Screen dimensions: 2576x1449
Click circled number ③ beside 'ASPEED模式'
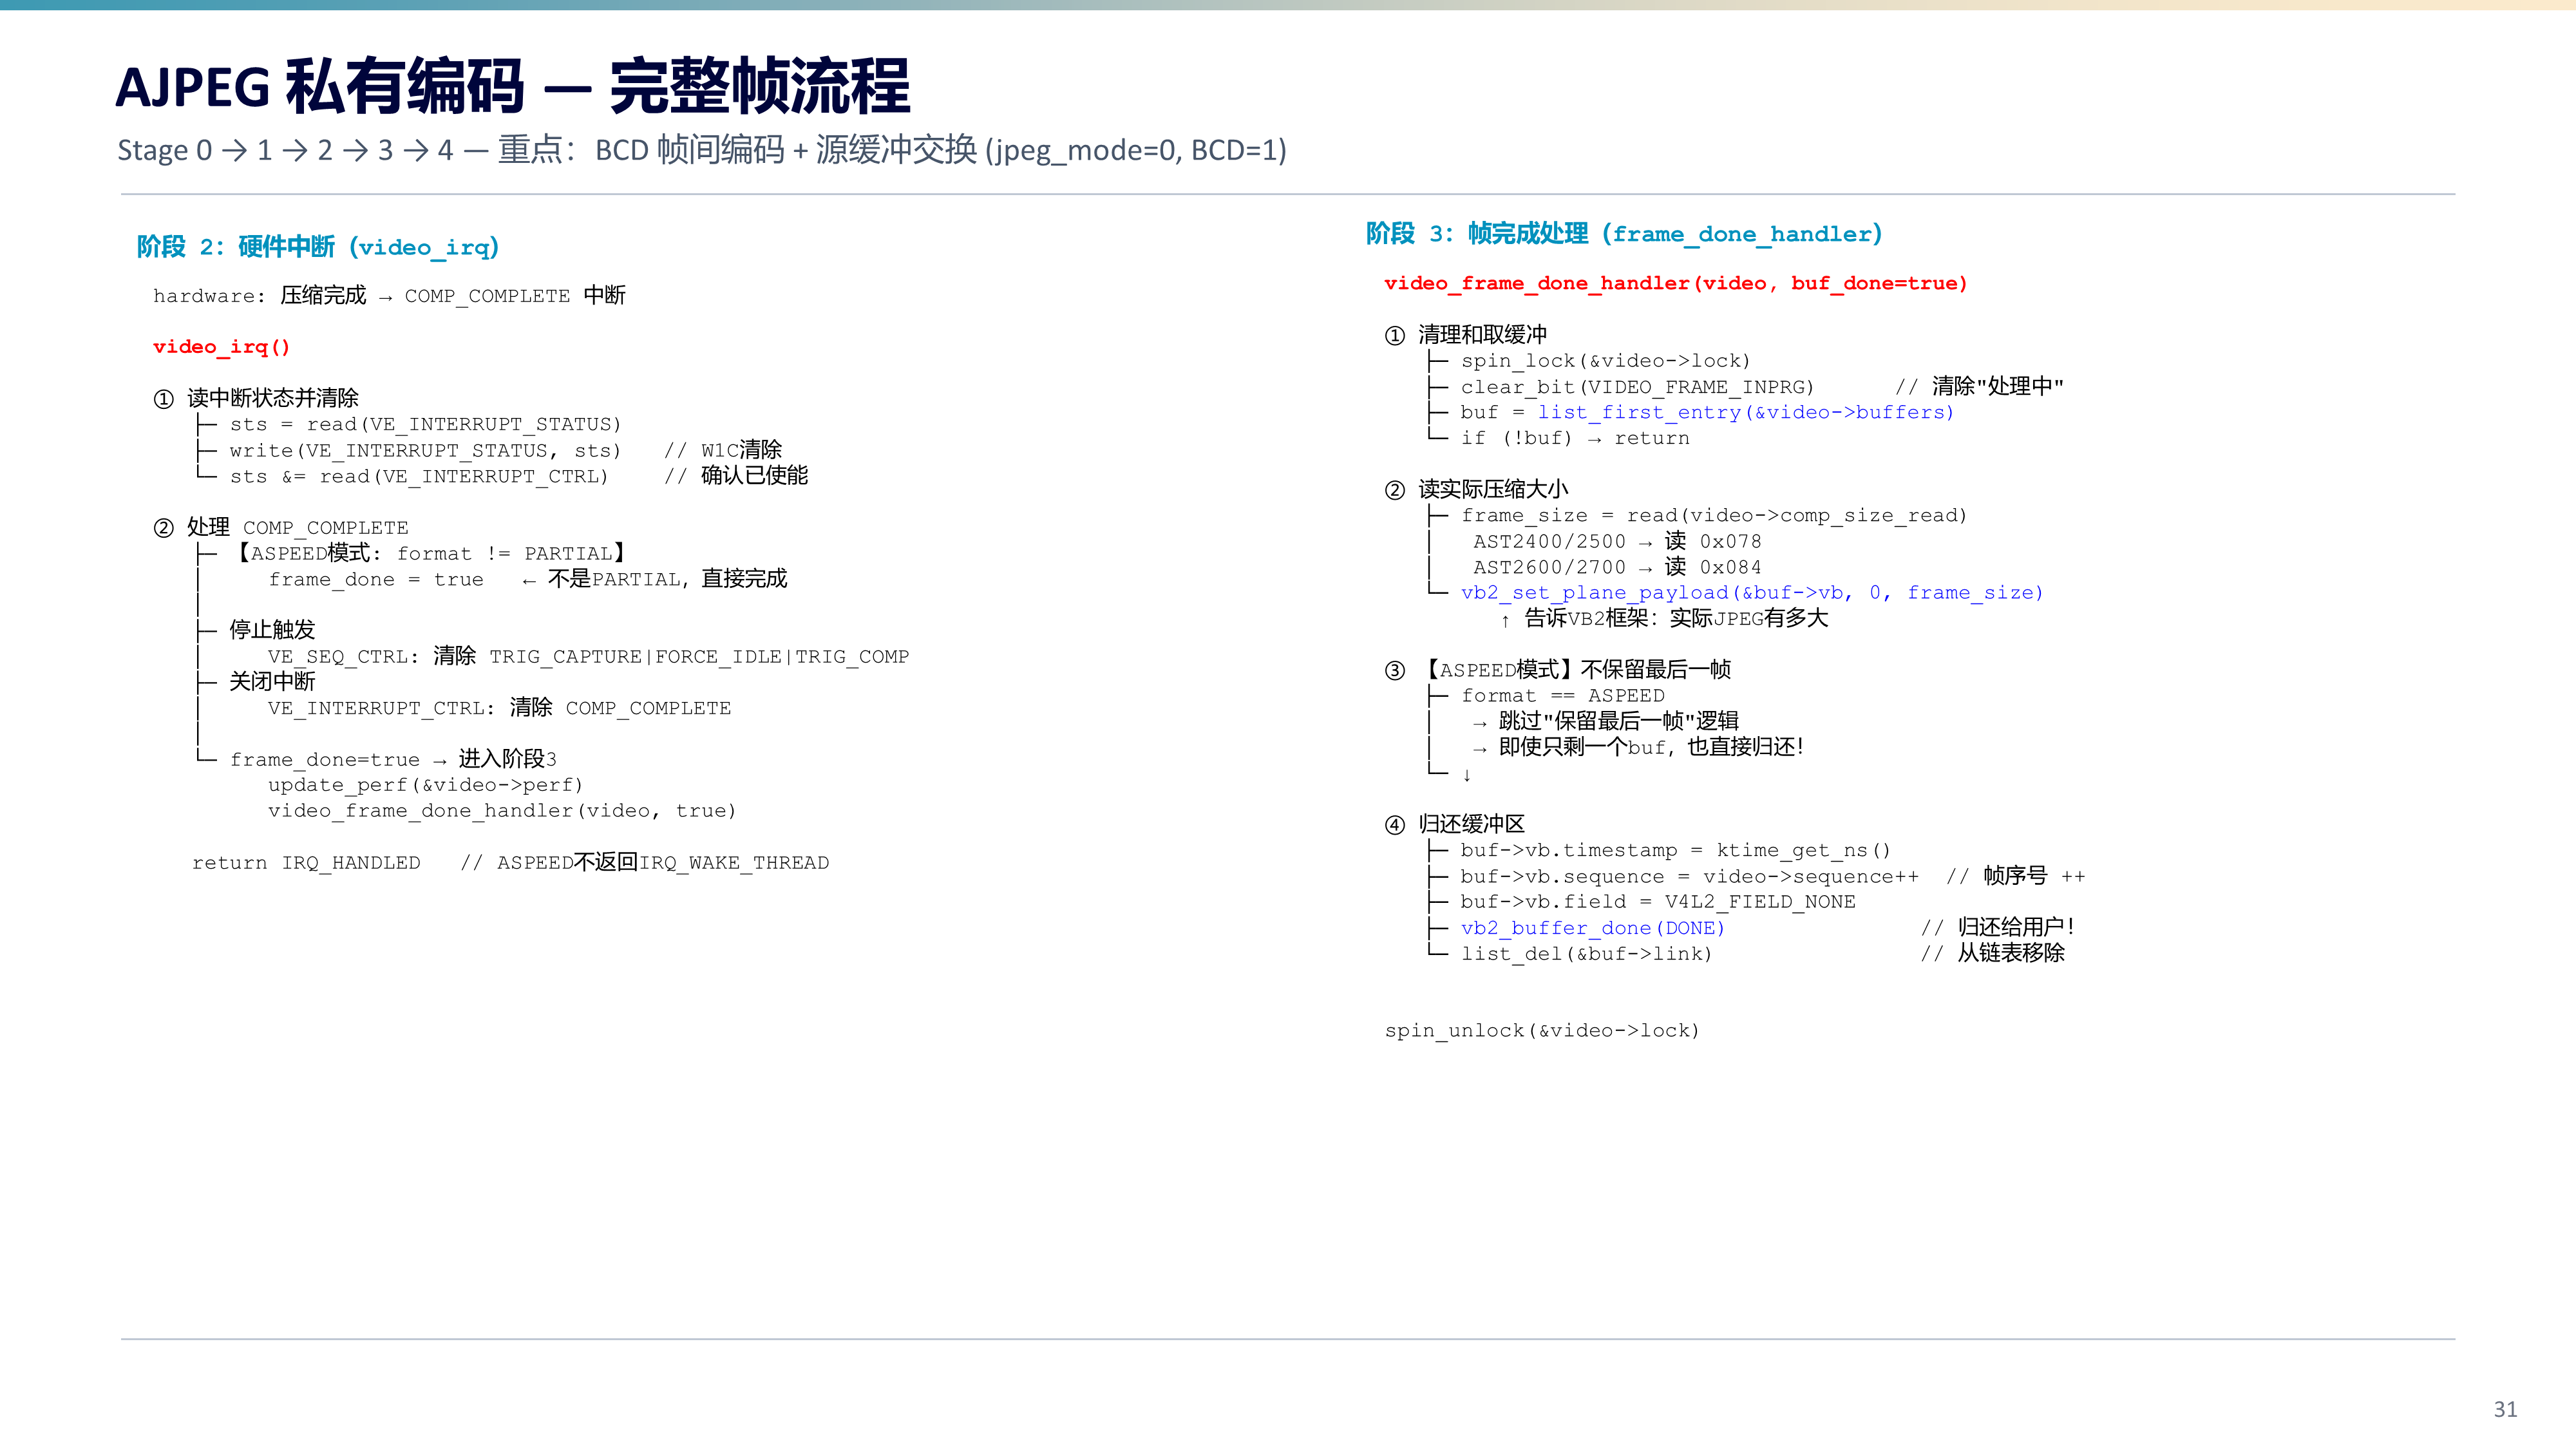coord(1394,670)
